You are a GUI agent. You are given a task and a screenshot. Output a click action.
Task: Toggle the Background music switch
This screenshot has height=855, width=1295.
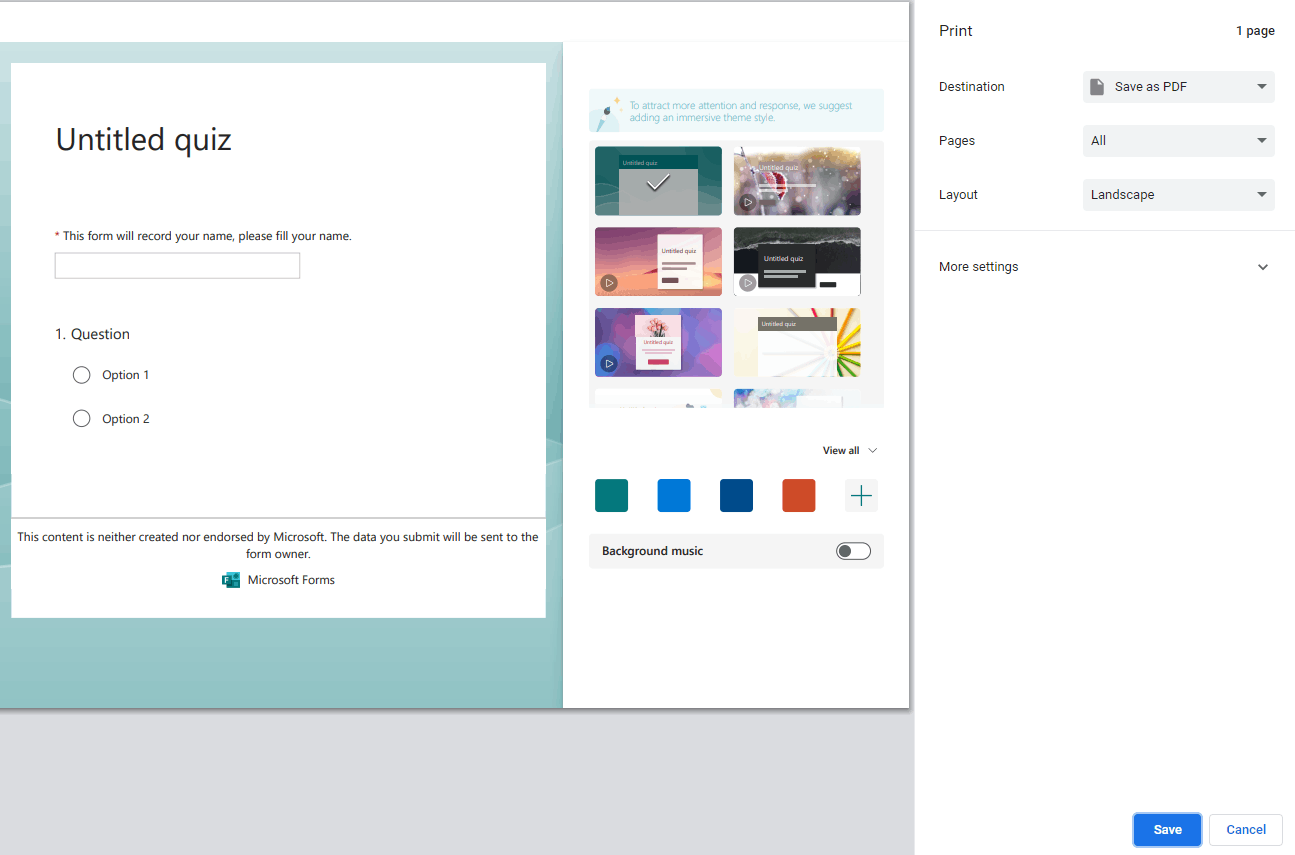(x=853, y=551)
